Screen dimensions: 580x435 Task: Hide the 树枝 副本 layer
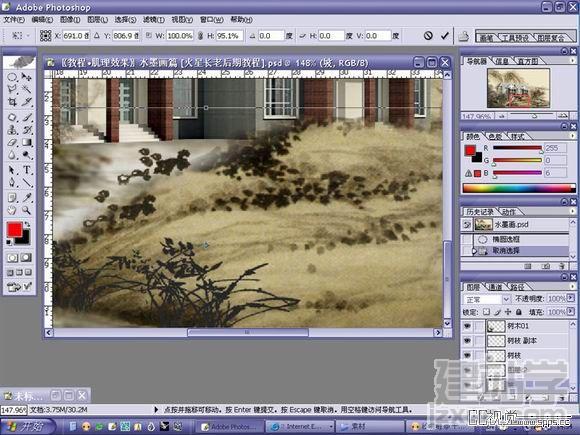click(468, 340)
